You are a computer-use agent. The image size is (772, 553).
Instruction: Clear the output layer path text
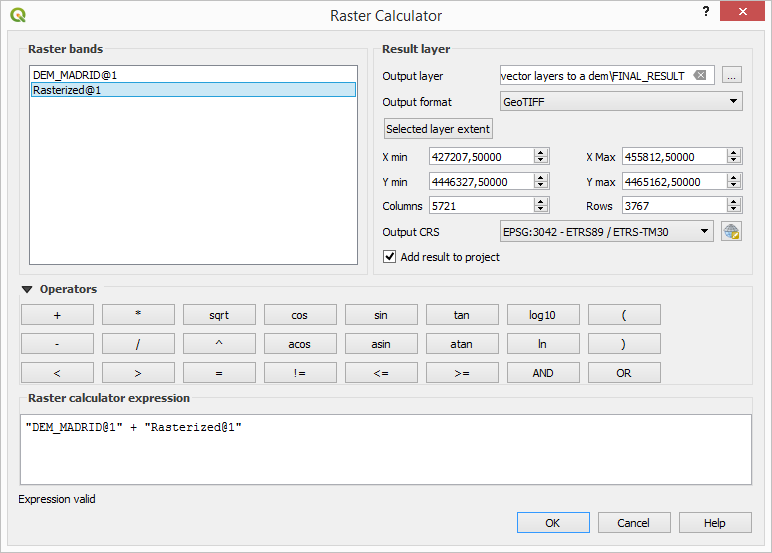point(700,76)
